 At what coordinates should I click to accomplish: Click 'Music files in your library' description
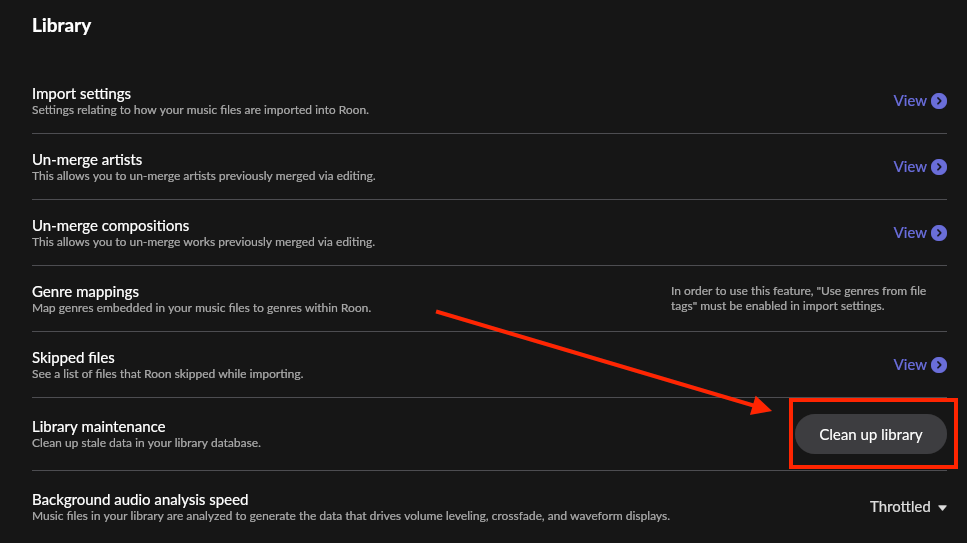(x=351, y=516)
